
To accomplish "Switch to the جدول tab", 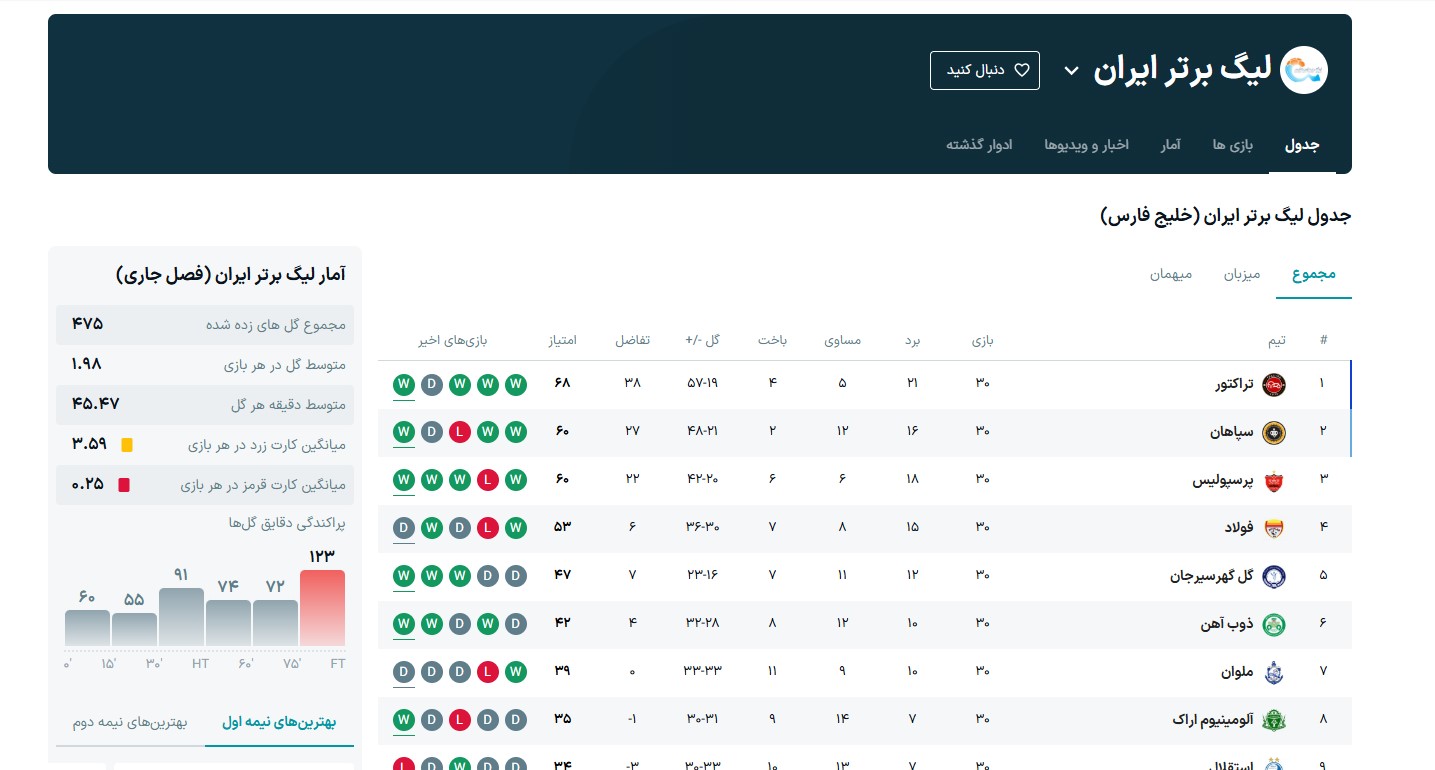I will 1302,145.
